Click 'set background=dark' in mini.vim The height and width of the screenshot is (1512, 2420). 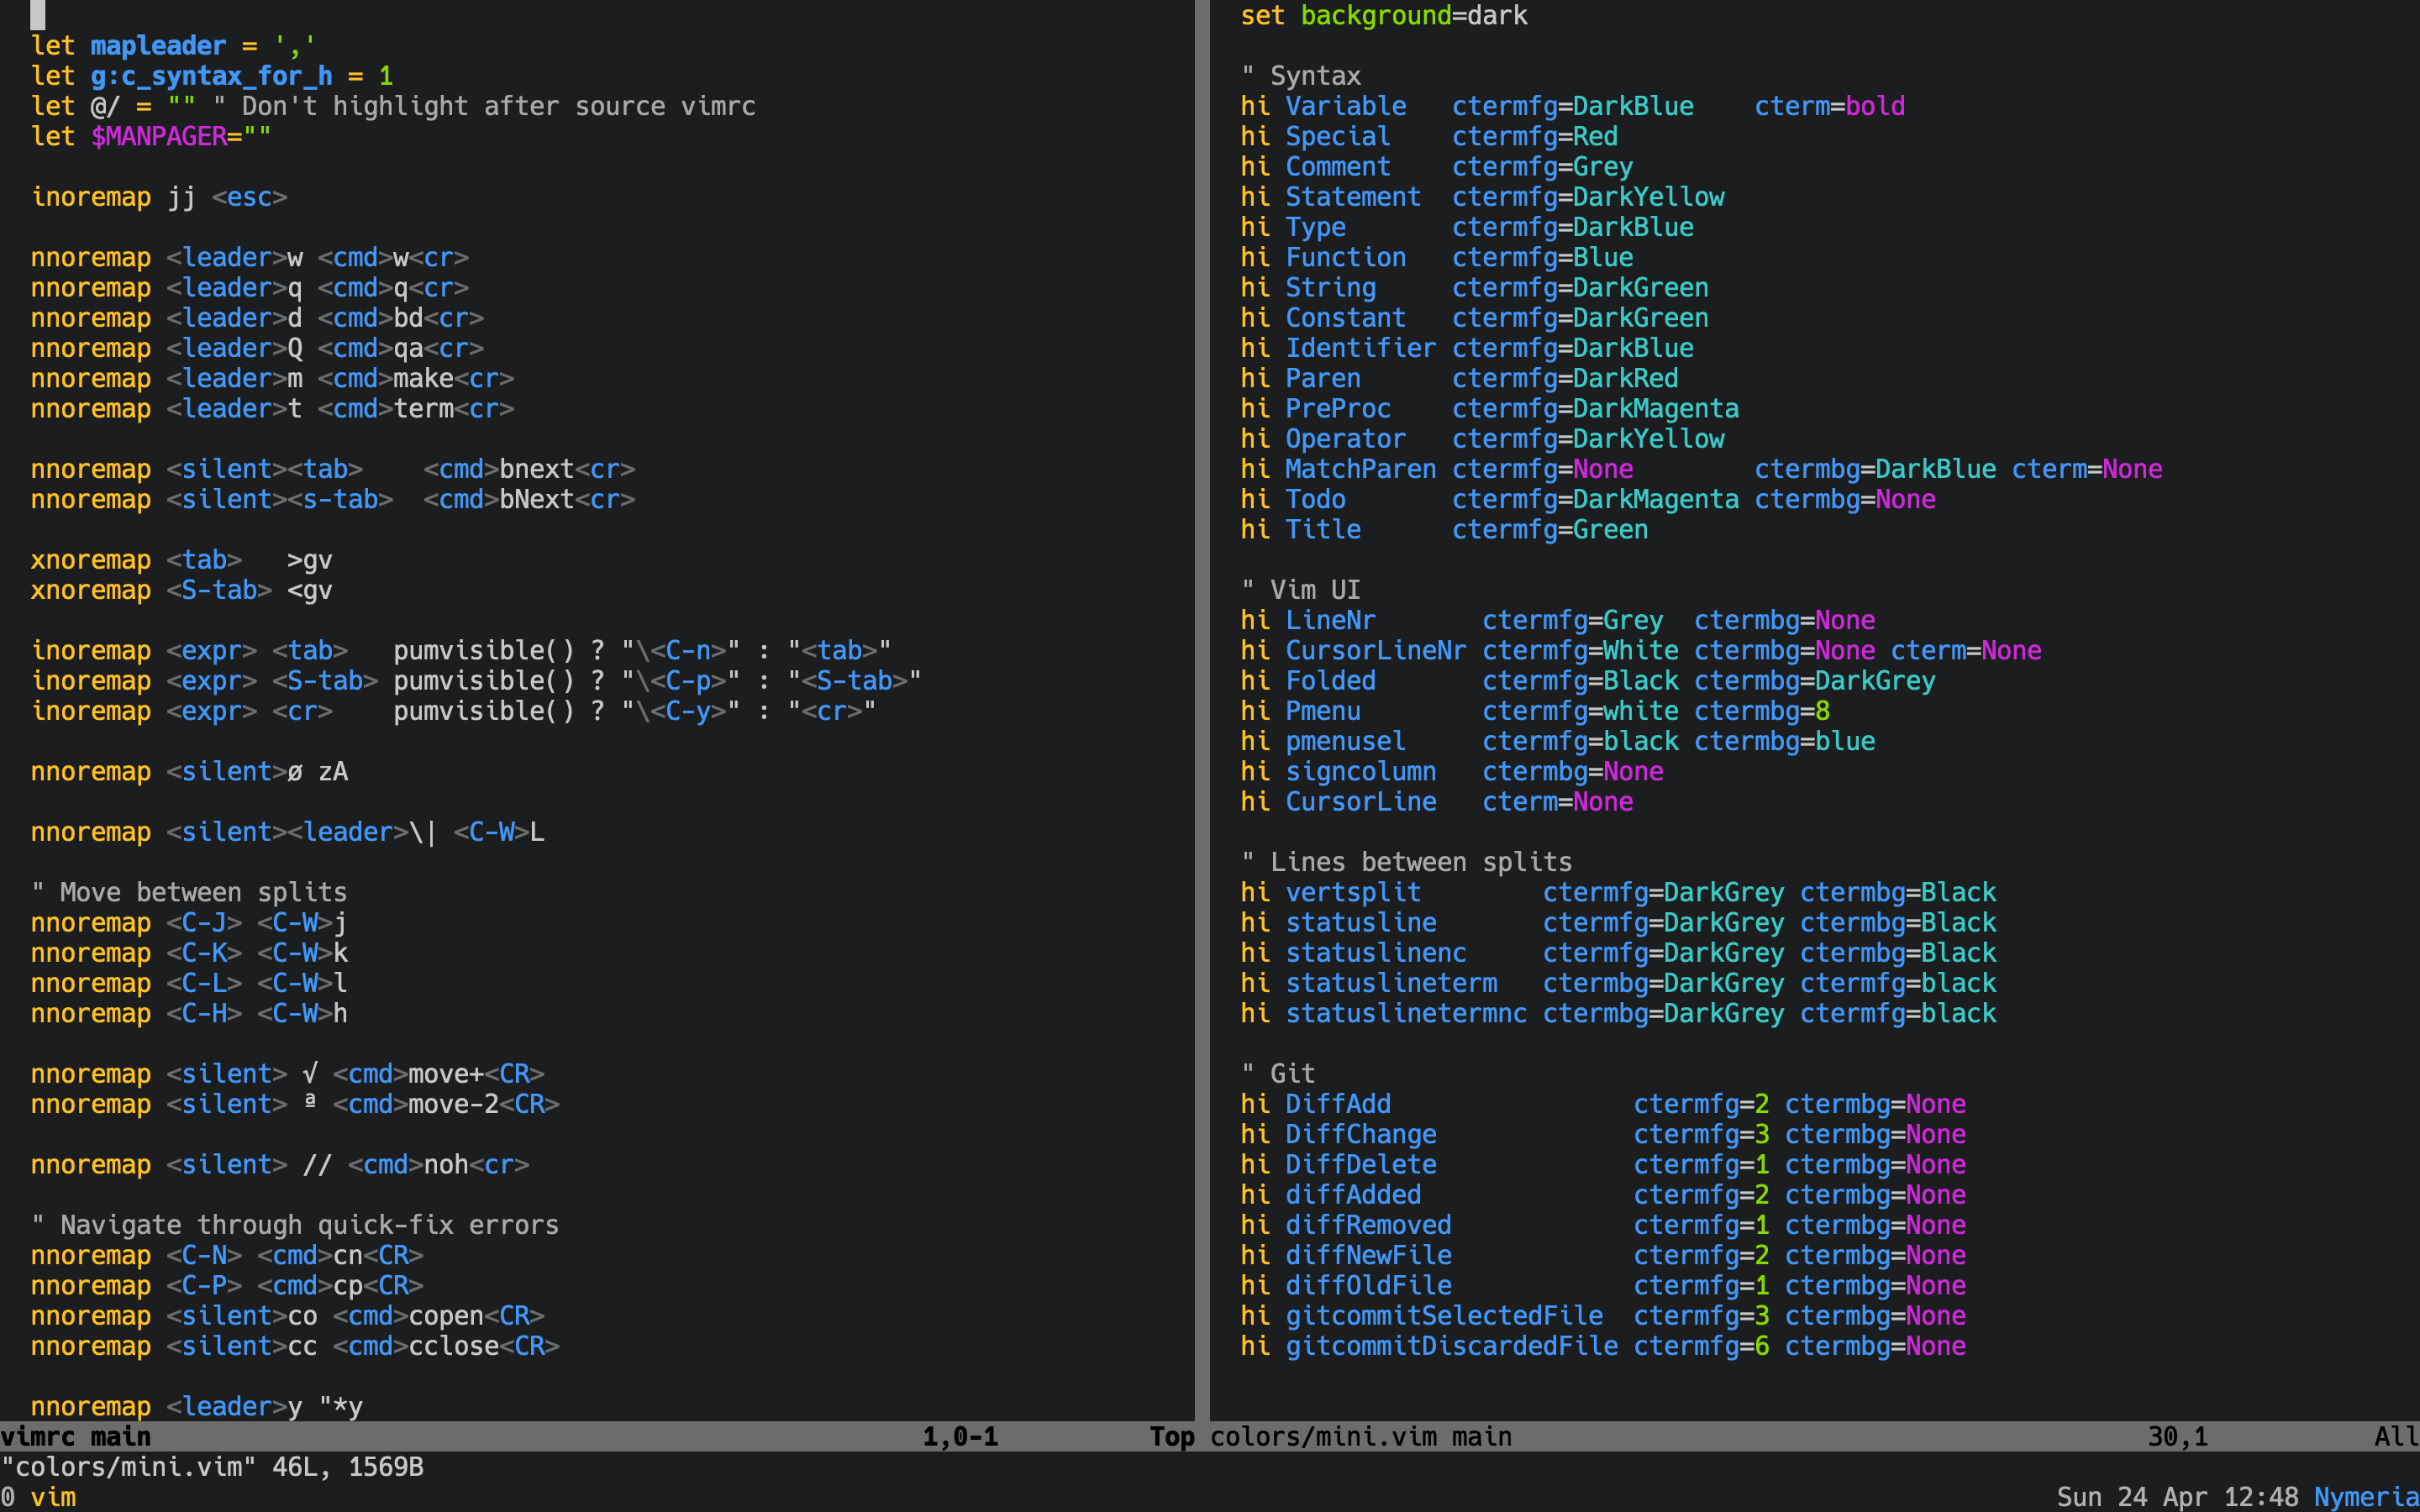[x=1384, y=15]
